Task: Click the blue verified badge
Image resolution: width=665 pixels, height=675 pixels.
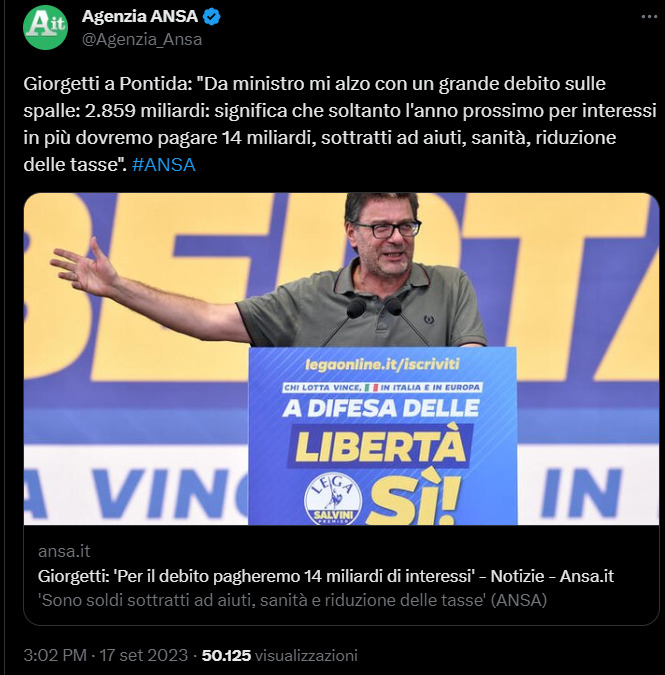Action: pos(211,17)
